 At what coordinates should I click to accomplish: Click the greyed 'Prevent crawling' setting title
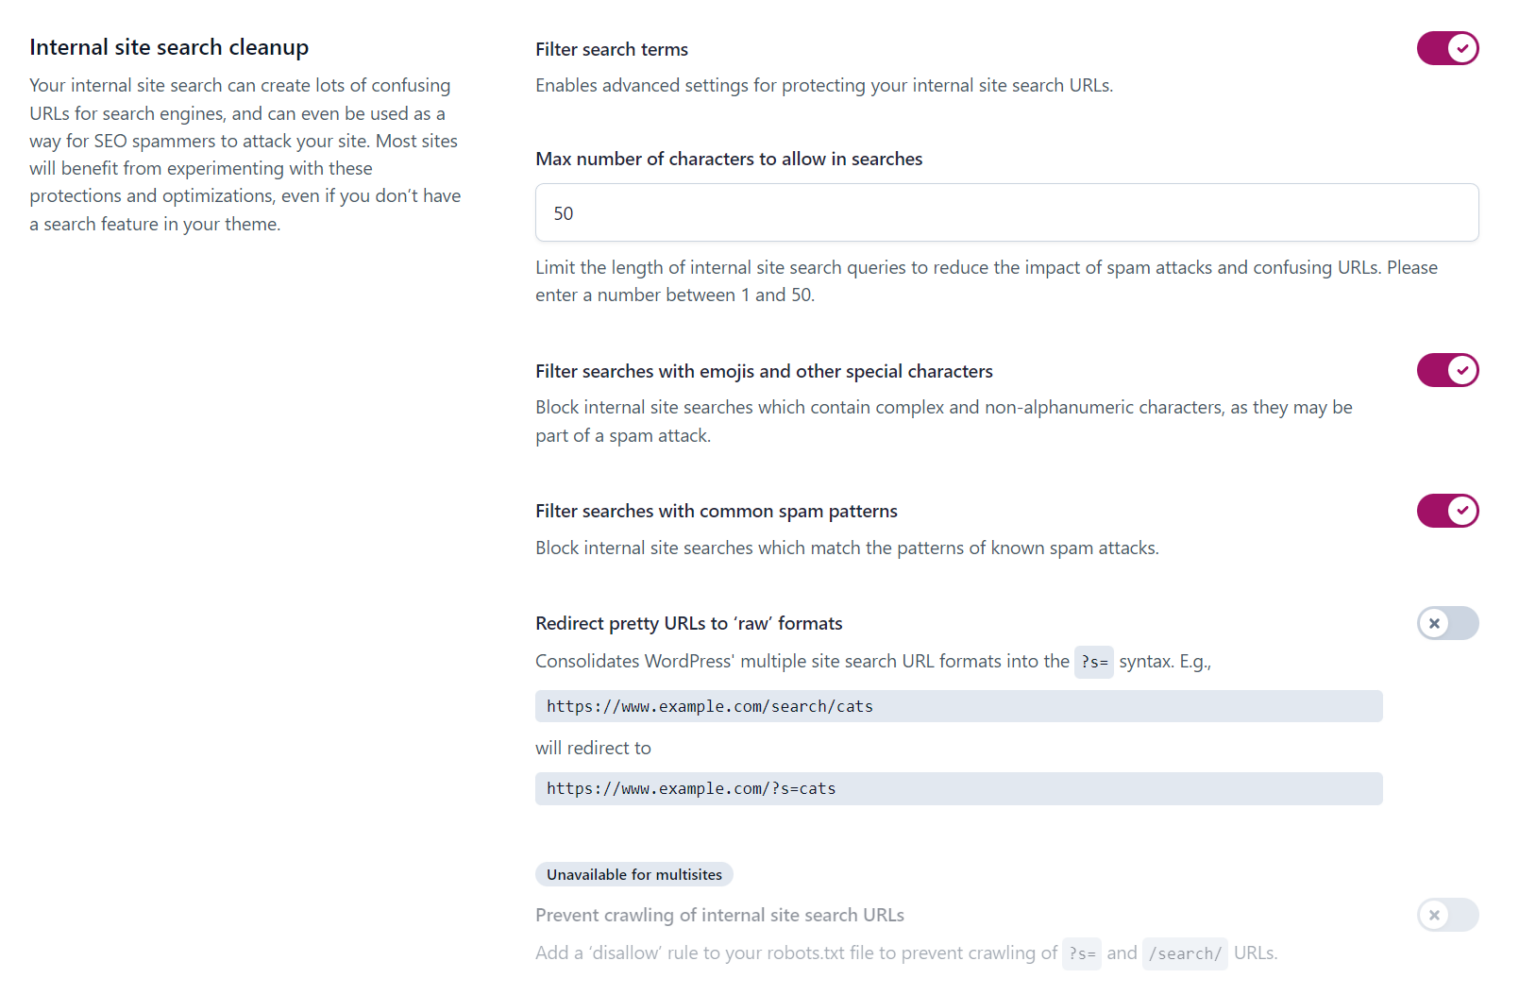coord(719,915)
